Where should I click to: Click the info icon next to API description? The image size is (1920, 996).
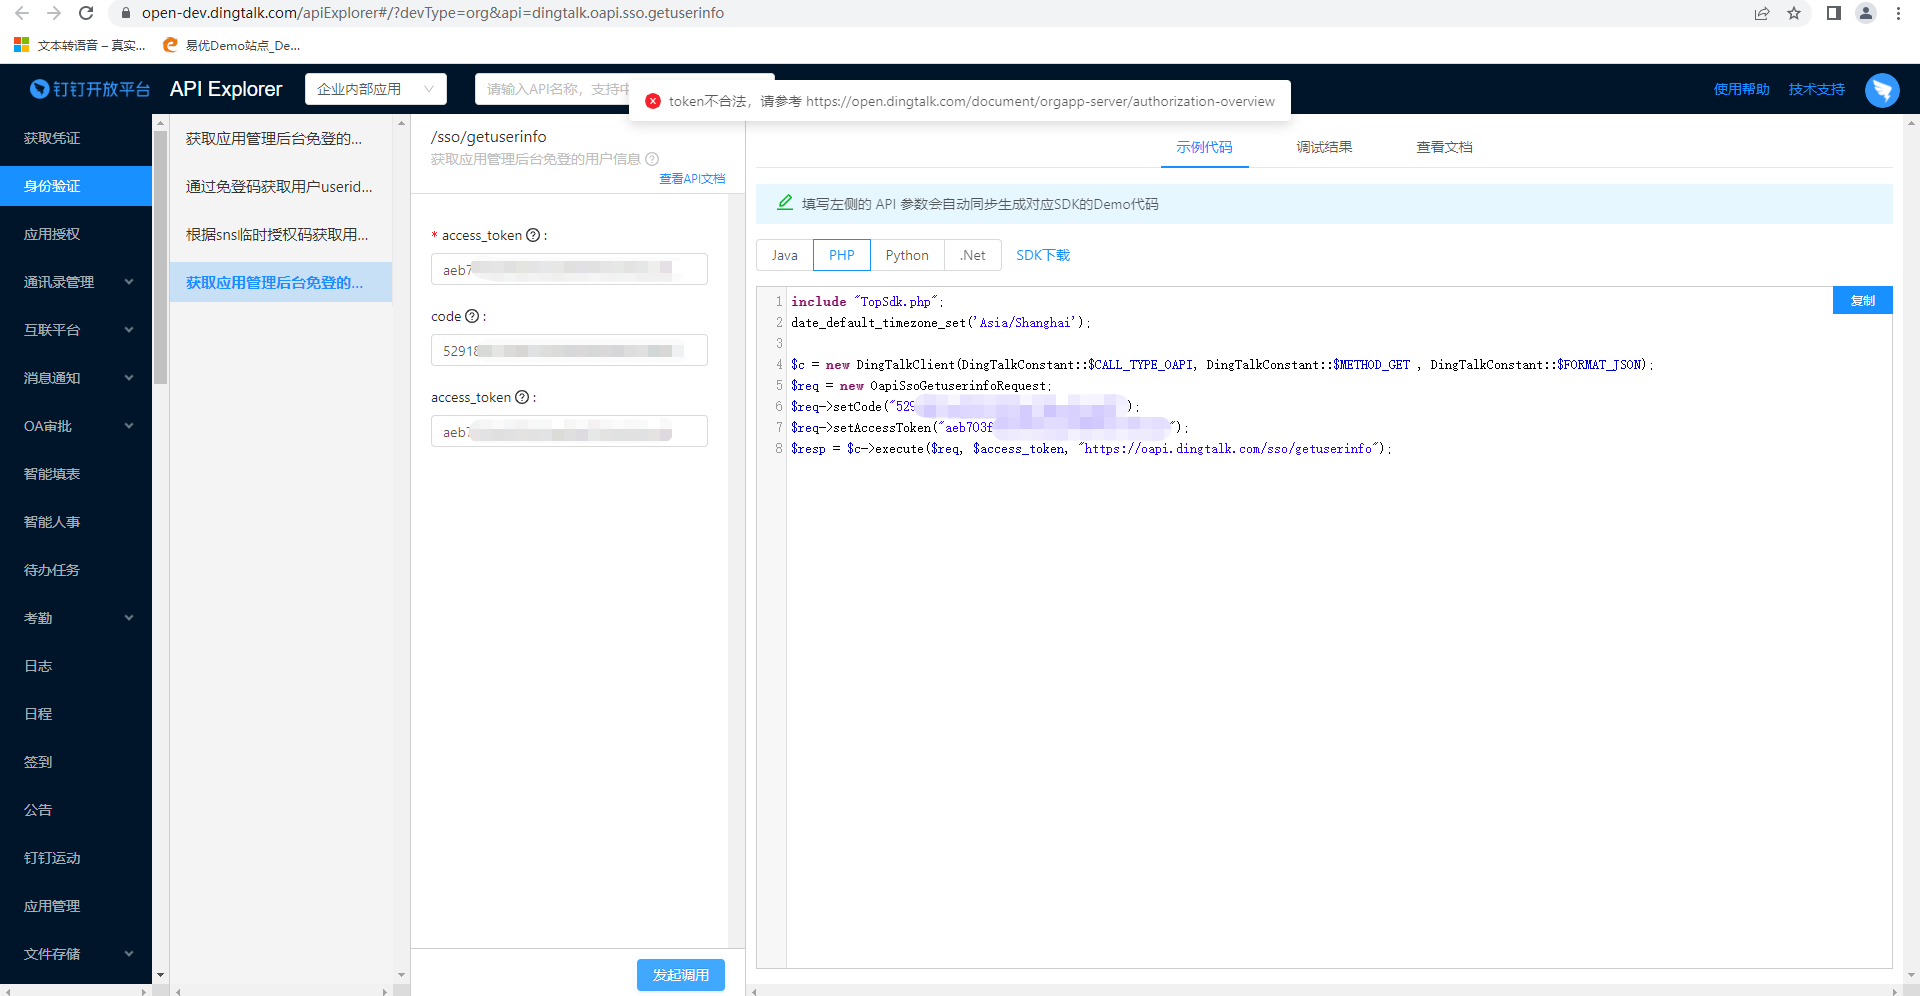click(x=652, y=159)
